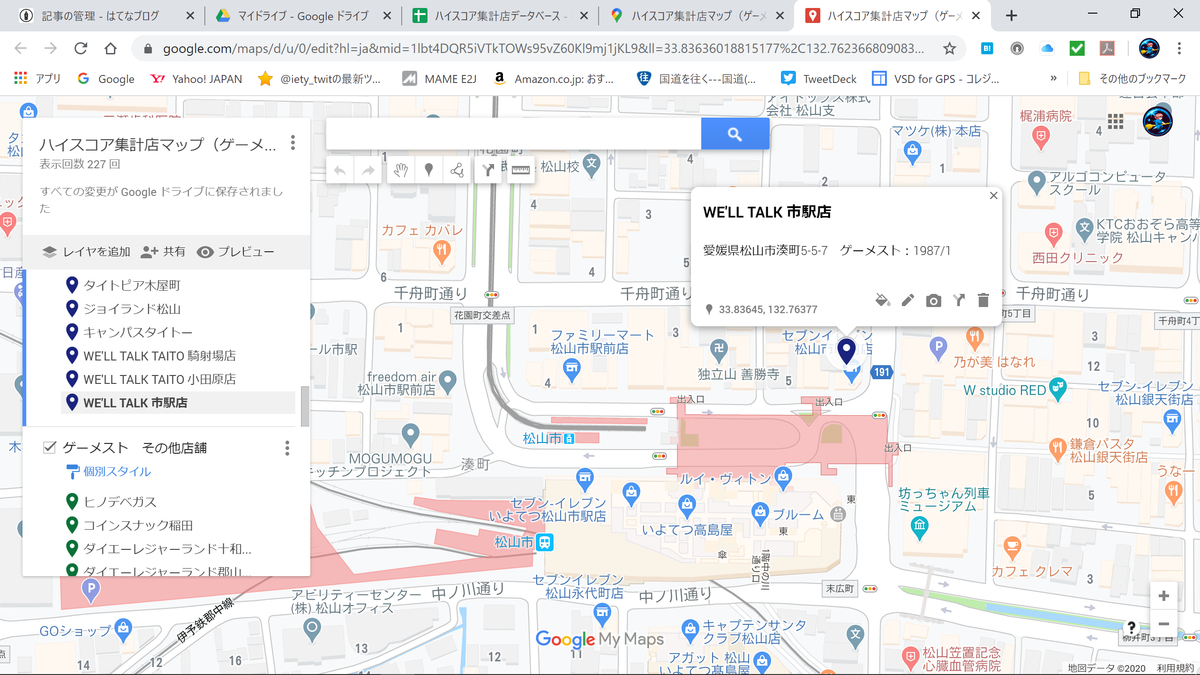
Task: Open 個別スタイル style link
Action: pos(108,472)
